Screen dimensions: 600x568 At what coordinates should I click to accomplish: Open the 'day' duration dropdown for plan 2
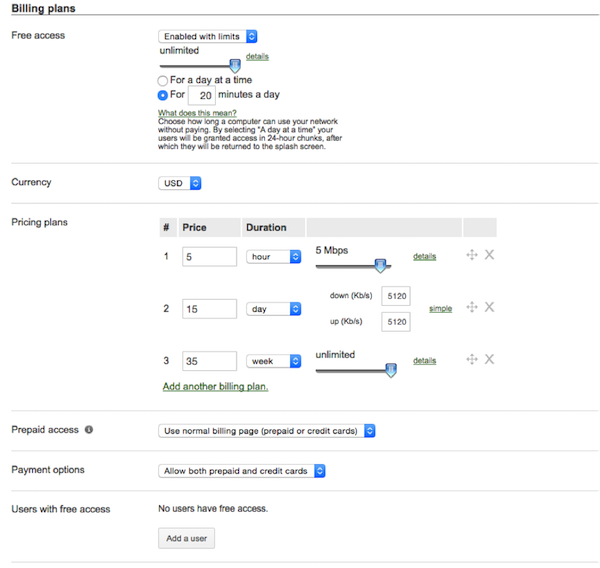274,309
